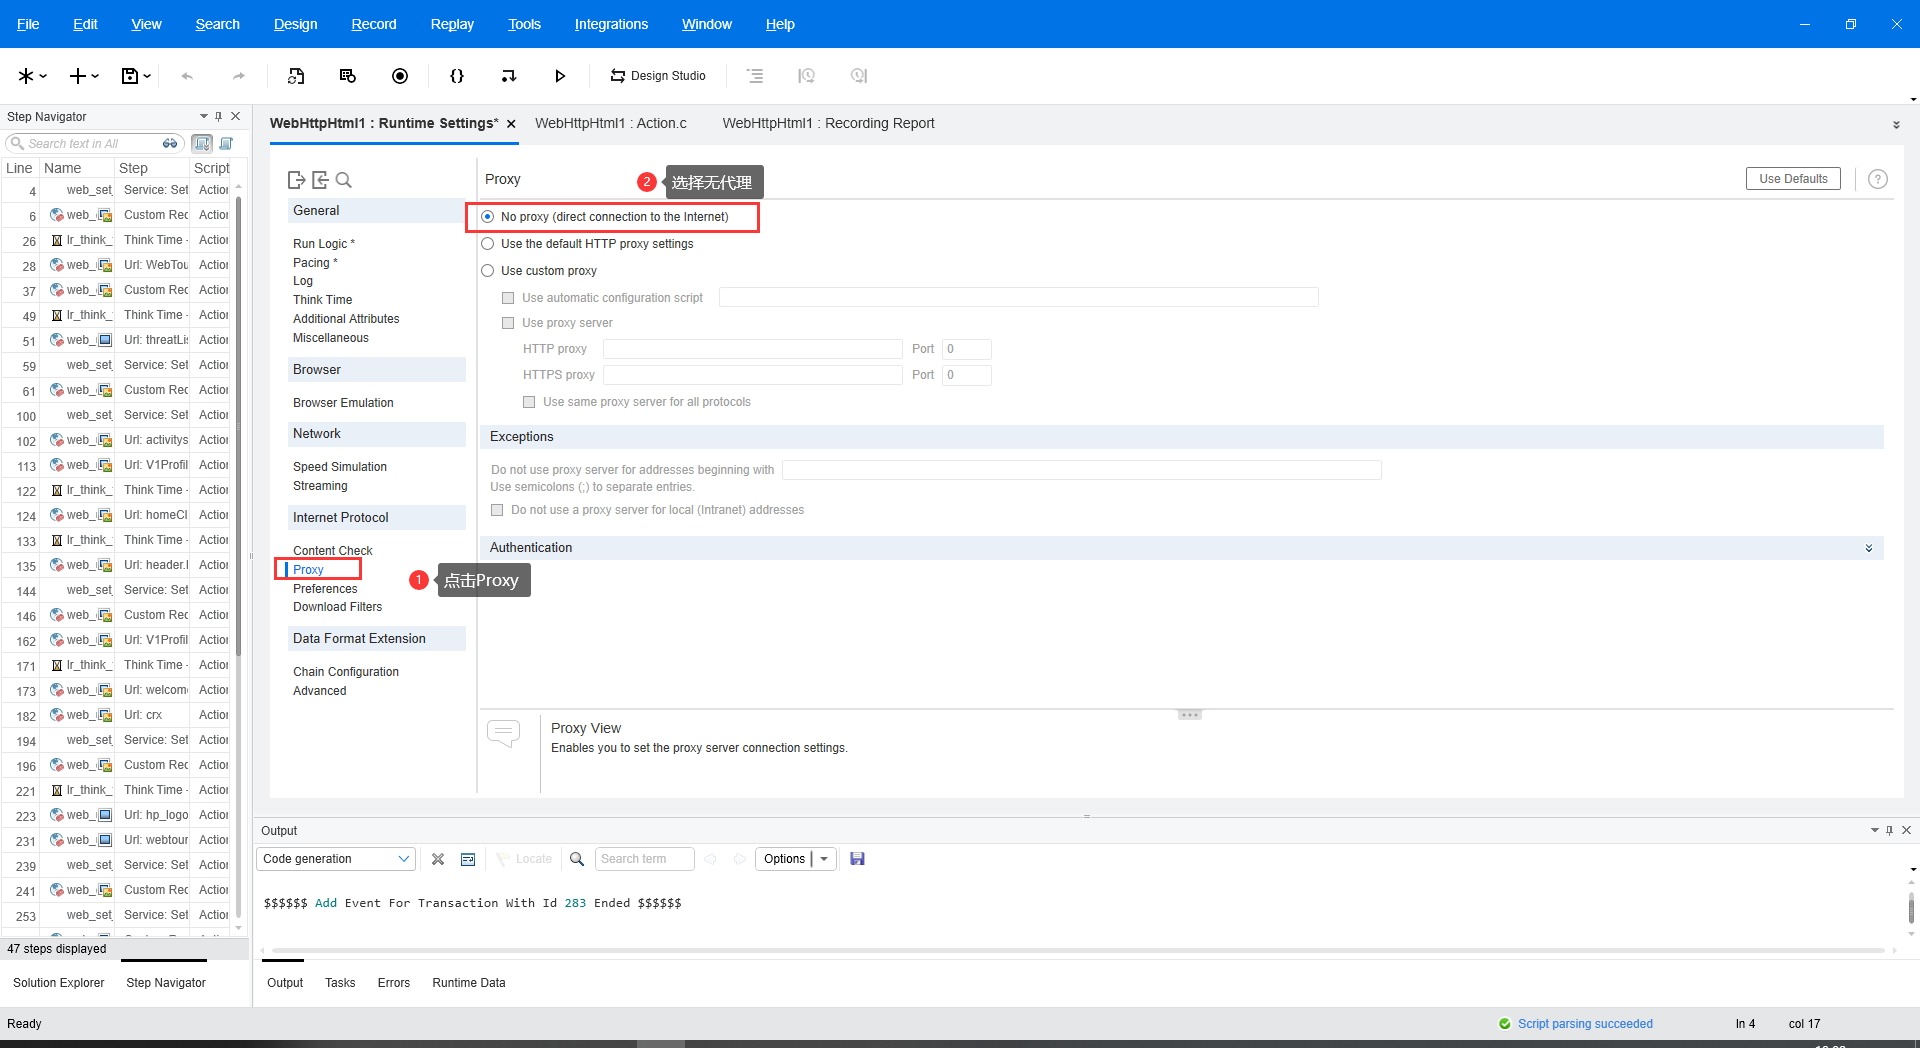Switch to Runtime Data tab
Screen dimensions: 1920x1048
tap(469, 983)
